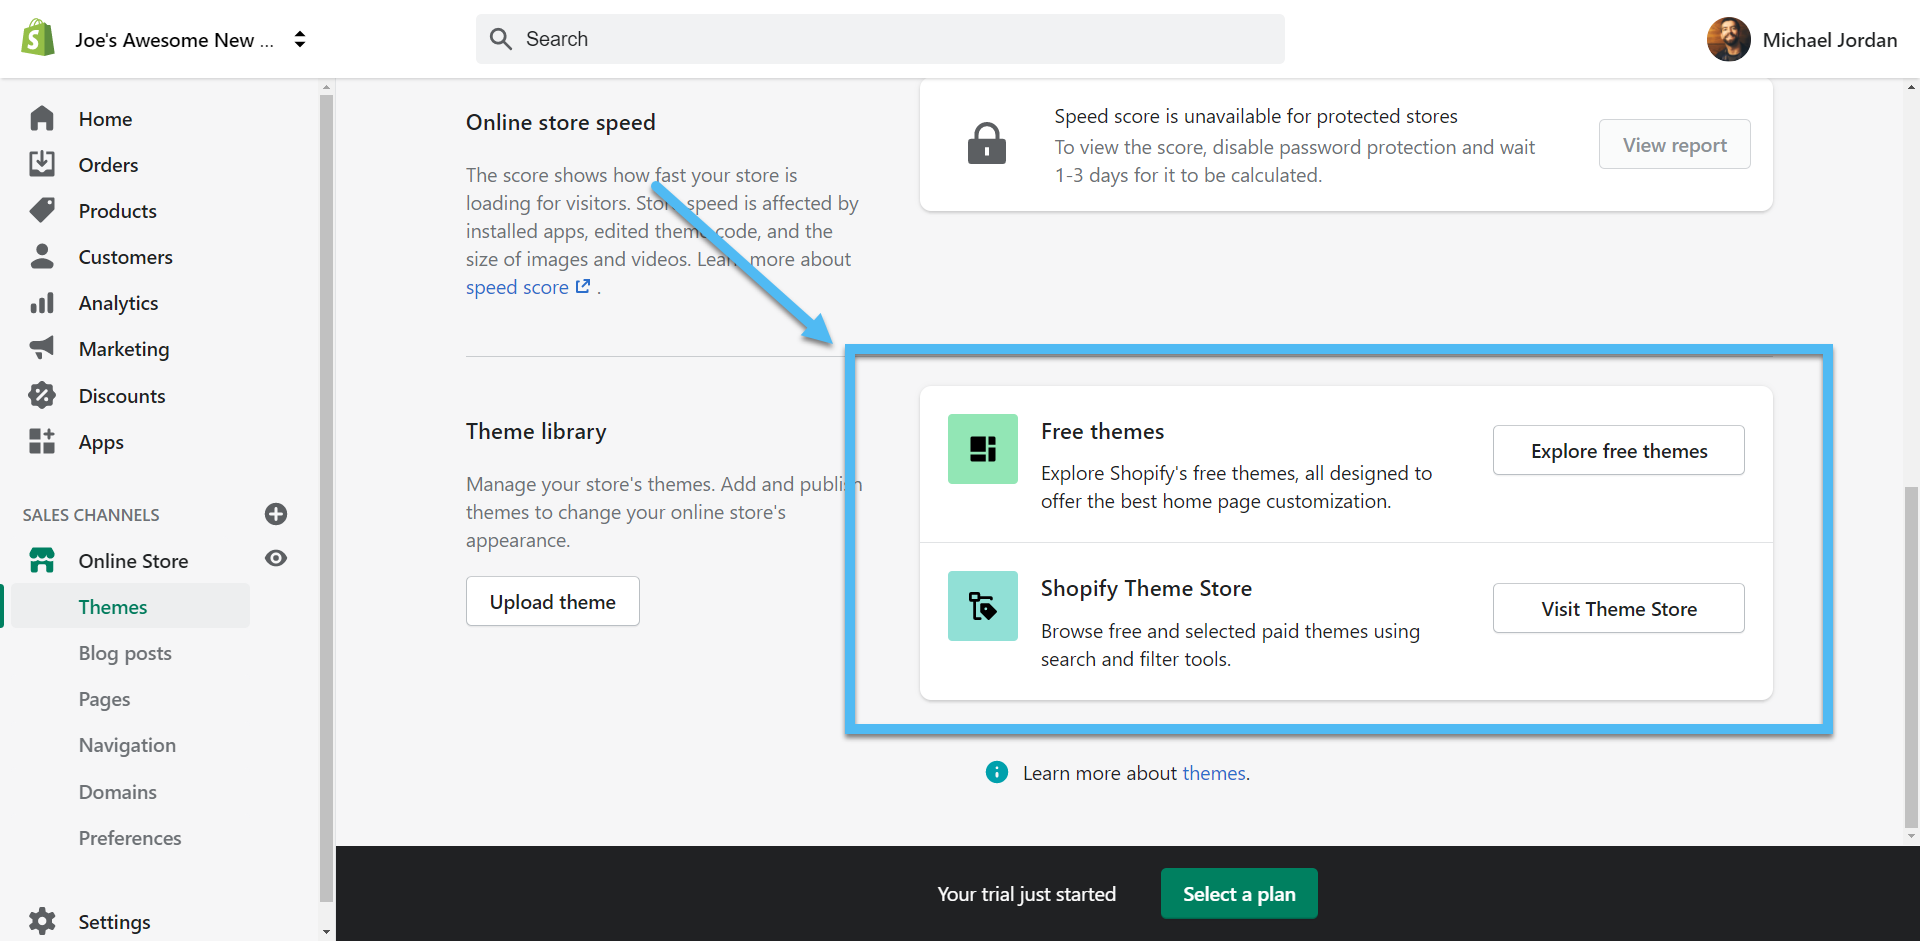1920x941 pixels.
Task: Select Themes in Online Store submenu
Action: 113,607
